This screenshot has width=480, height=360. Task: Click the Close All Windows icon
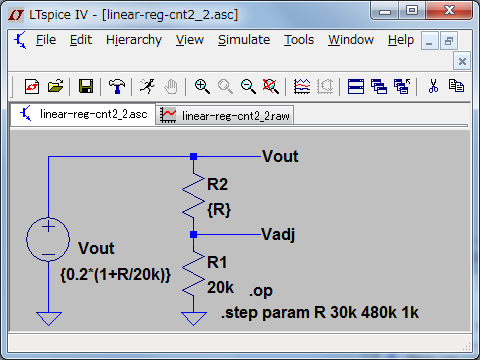402,87
